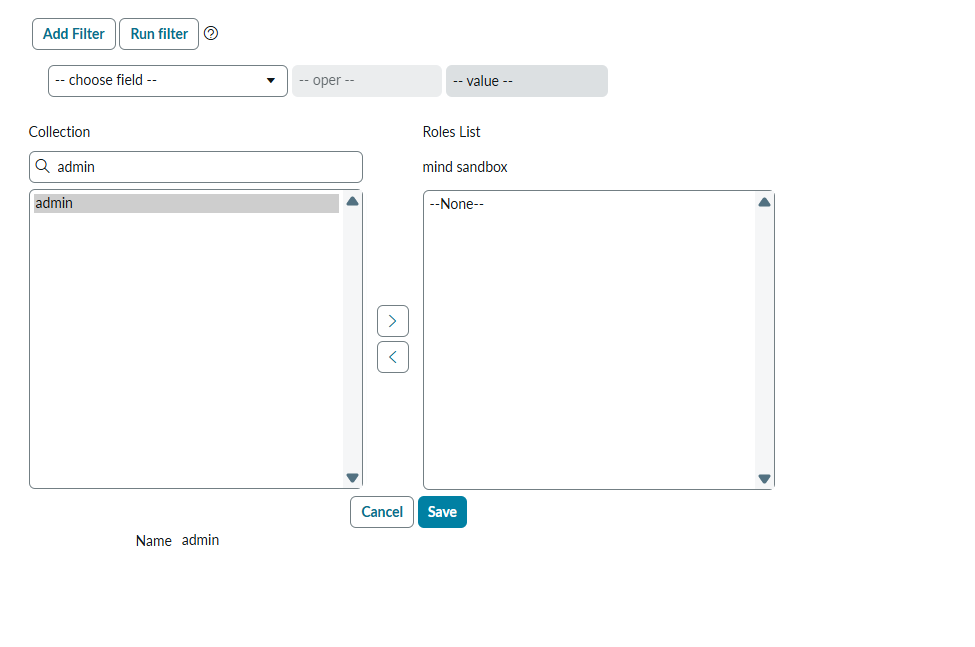Focus the Collection search box containing admin

[205, 167]
